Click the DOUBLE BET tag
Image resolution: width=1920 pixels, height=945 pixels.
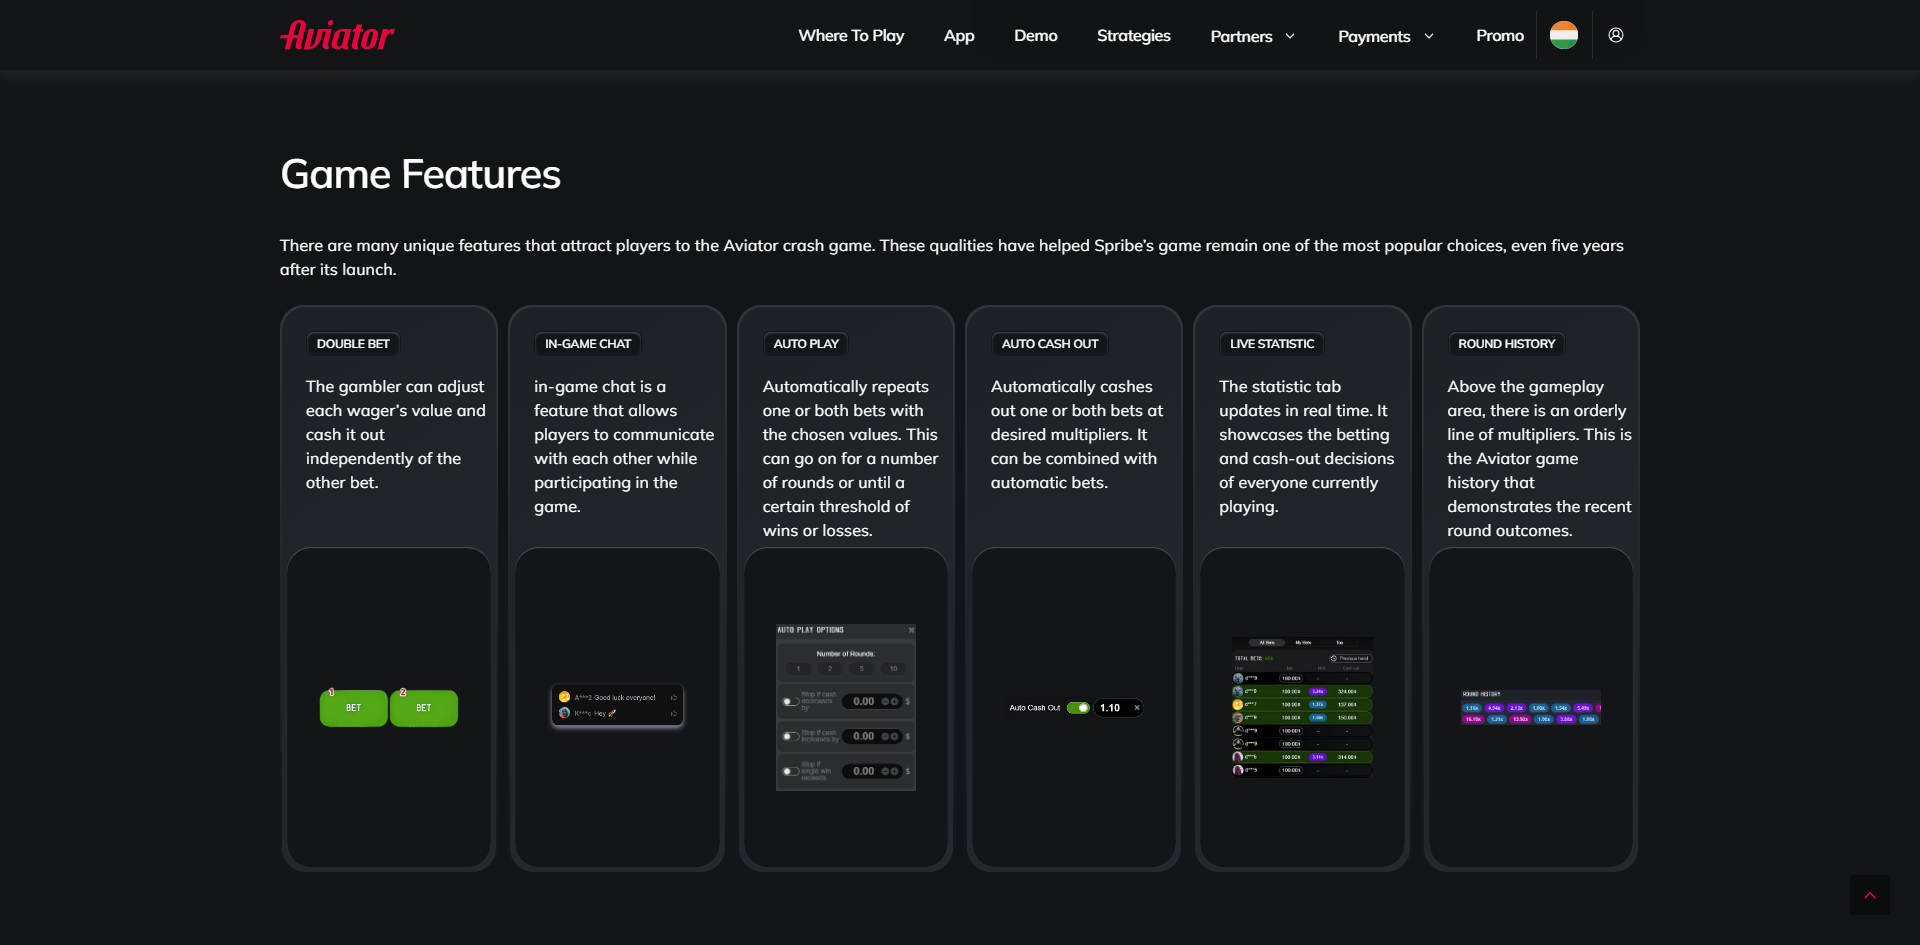[353, 344]
